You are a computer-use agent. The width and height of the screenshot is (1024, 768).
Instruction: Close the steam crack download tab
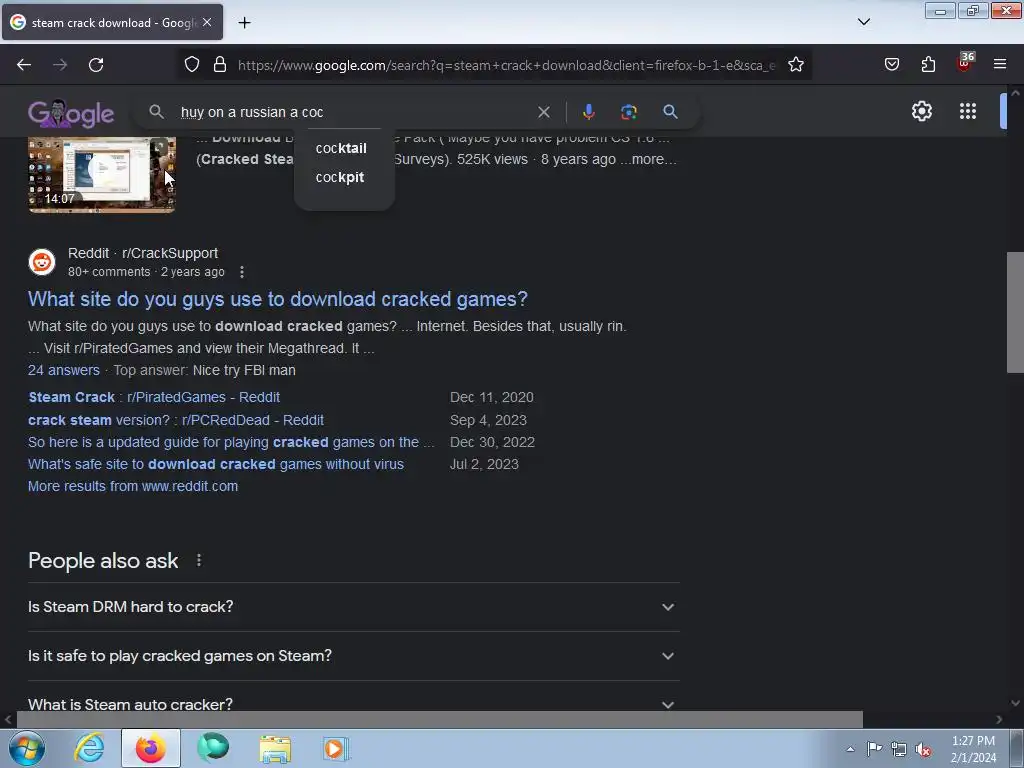click(x=207, y=22)
